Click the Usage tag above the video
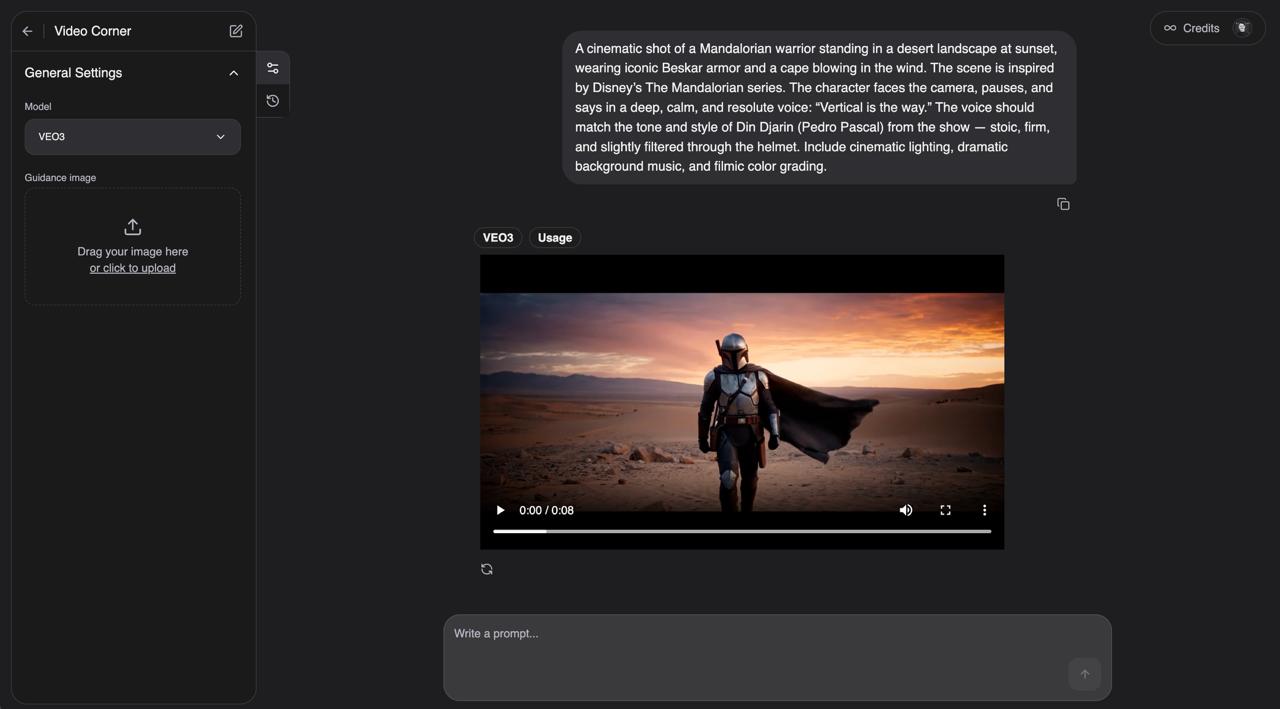The width and height of the screenshot is (1280, 709). coord(555,238)
